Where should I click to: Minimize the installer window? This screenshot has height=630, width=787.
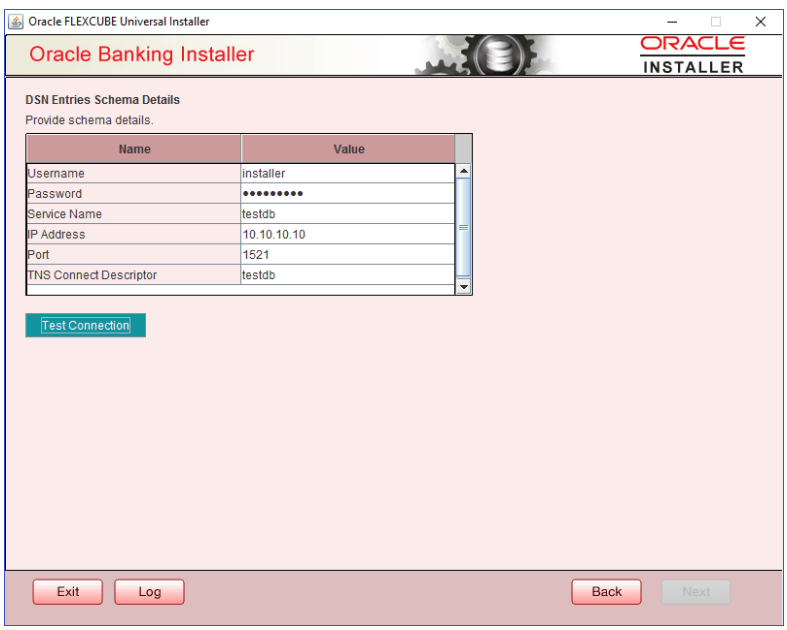[672, 22]
